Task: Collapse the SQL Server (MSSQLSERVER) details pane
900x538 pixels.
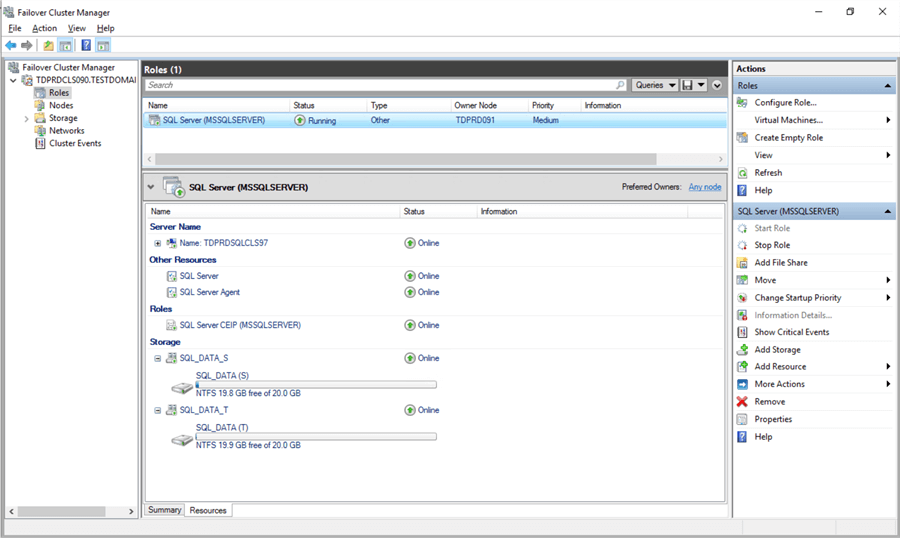Action: (x=151, y=187)
